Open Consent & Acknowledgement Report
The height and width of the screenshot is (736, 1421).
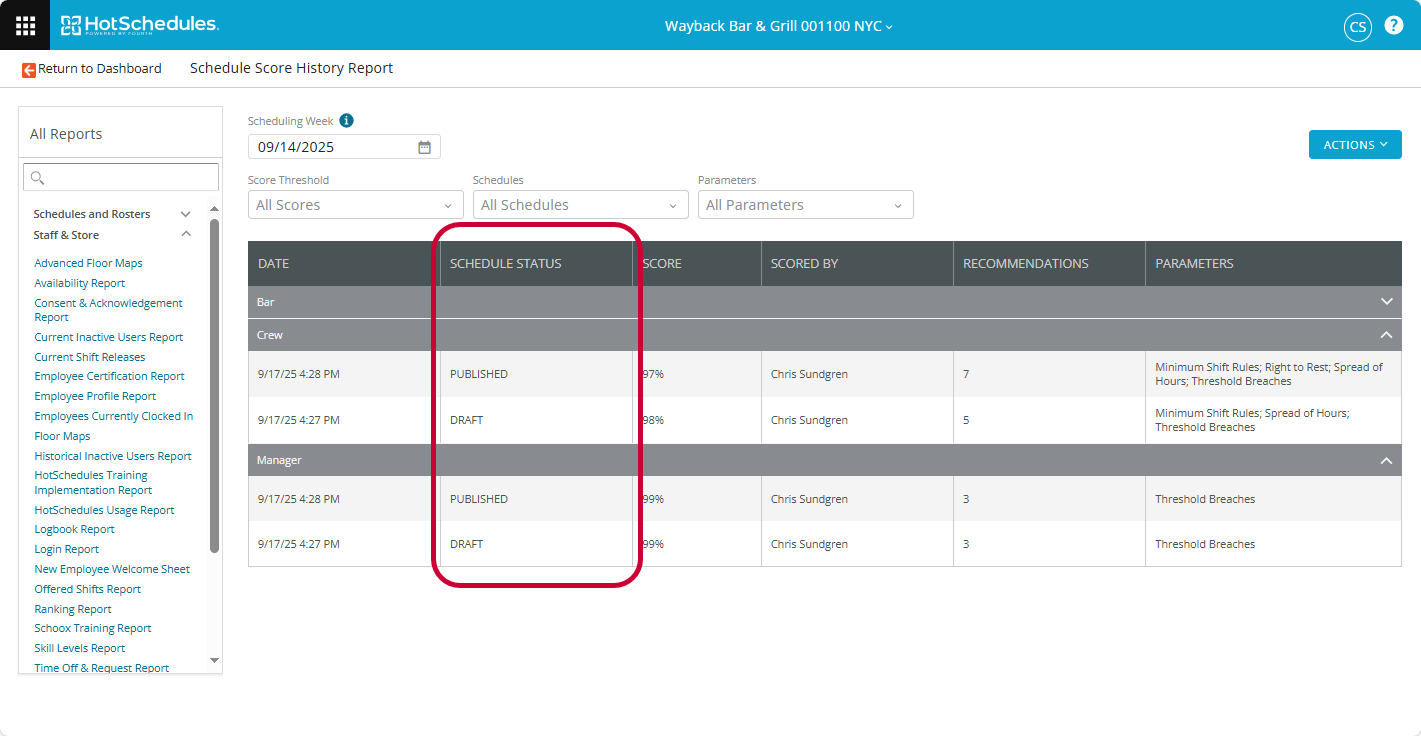click(x=108, y=310)
